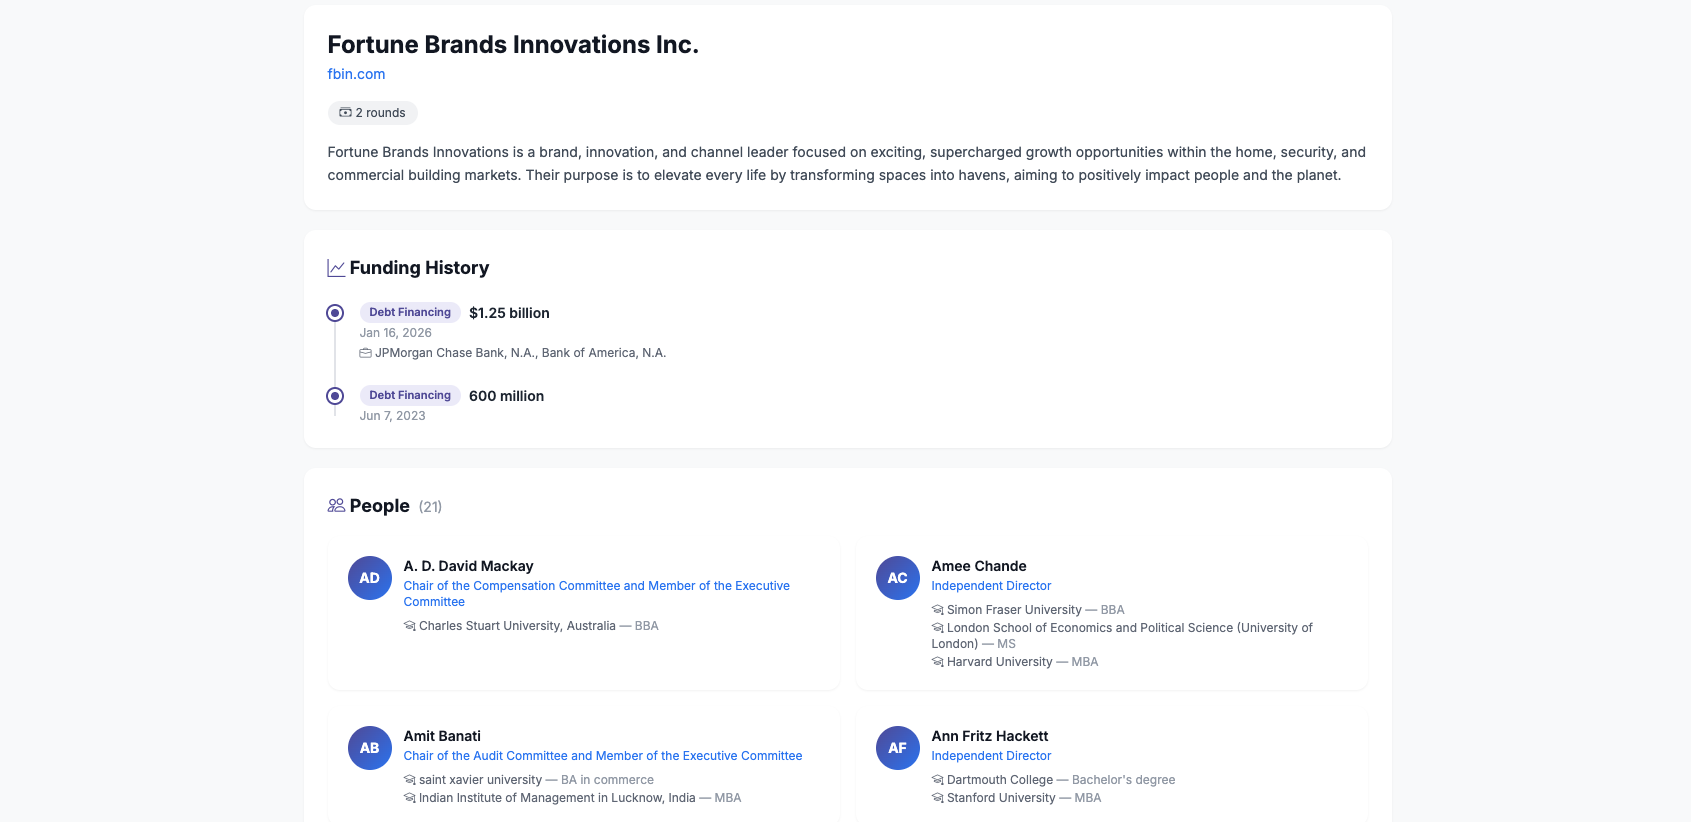Click Independent Director under Amee Chande

[x=991, y=585]
